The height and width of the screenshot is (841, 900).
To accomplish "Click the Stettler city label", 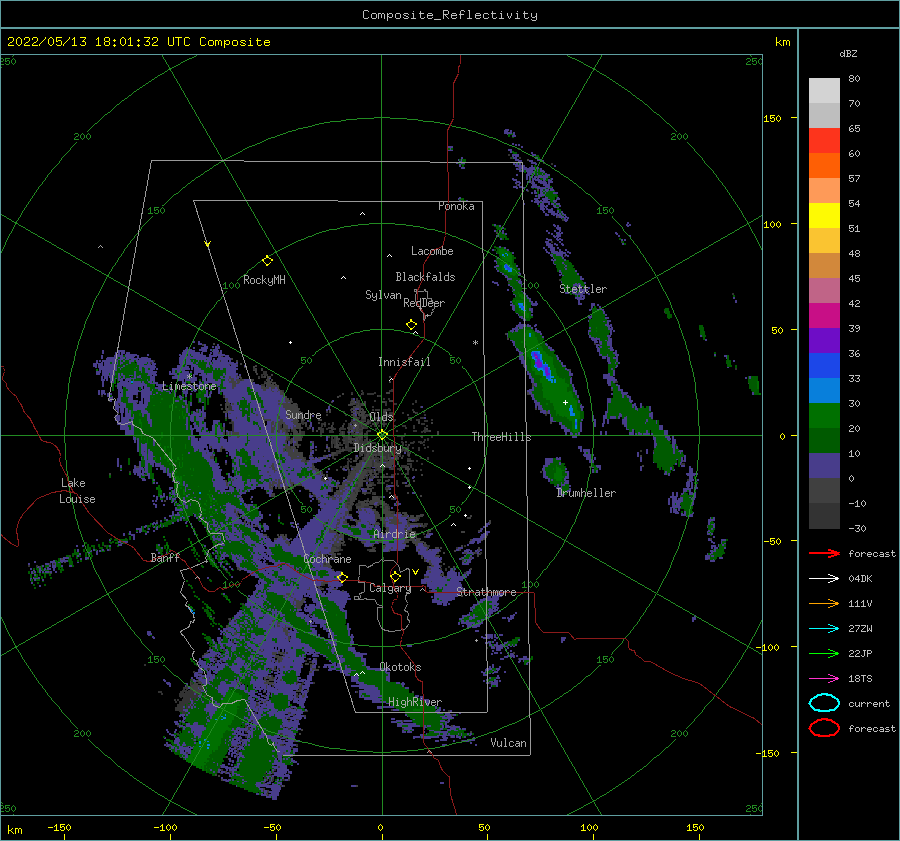I will tap(583, 289).
